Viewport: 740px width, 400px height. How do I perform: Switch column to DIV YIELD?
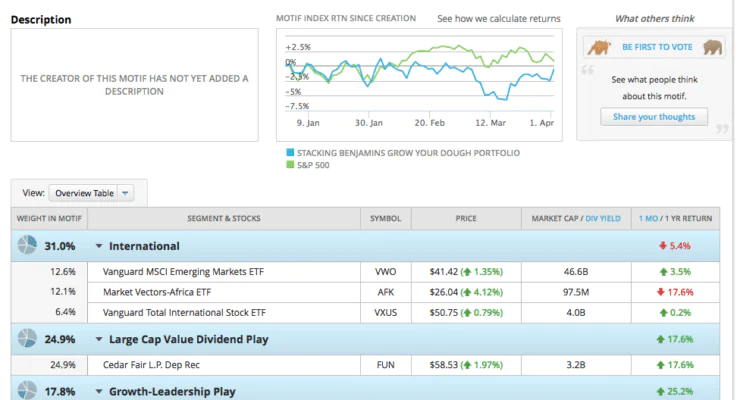click(x=603, y=218)
